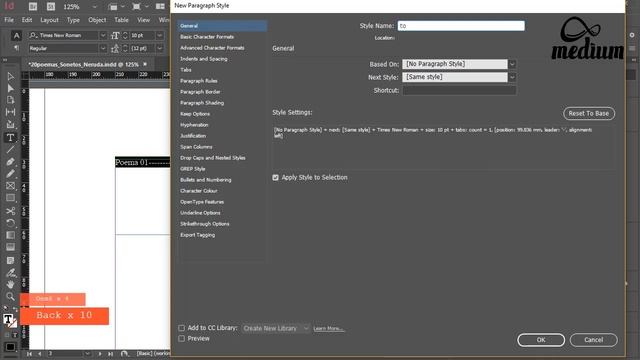Toggle Apply Style to Selection checkbox
The image size is (640, 360).
pos(276,178)
